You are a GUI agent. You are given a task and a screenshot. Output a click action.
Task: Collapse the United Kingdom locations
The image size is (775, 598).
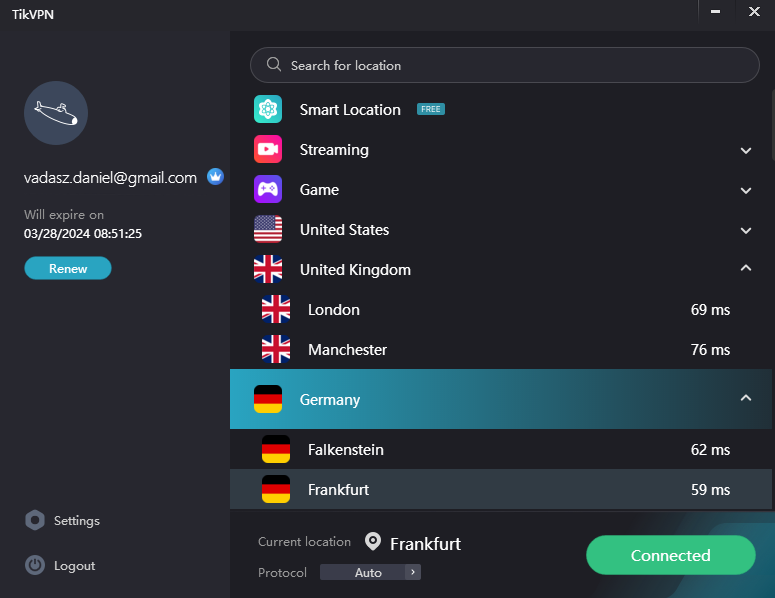click(x=745, y=269)
